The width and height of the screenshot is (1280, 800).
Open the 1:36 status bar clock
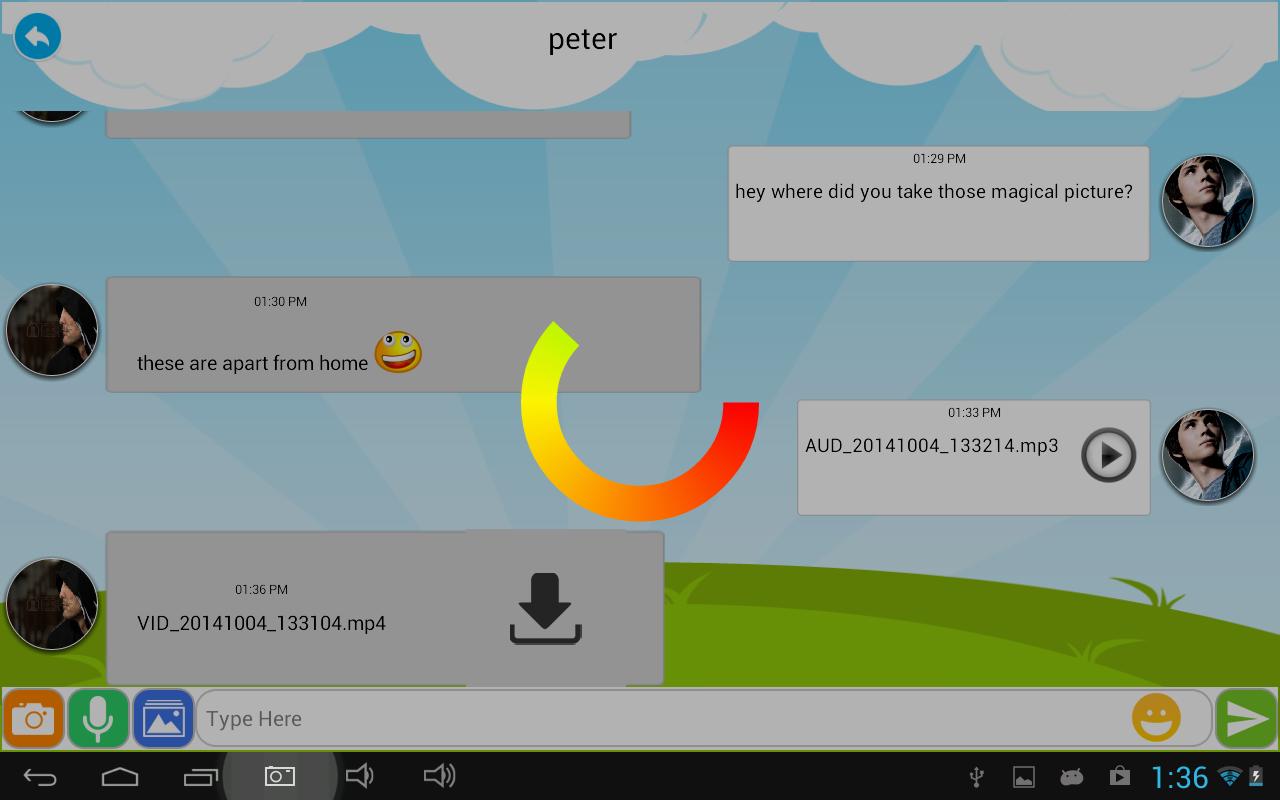1179,777
